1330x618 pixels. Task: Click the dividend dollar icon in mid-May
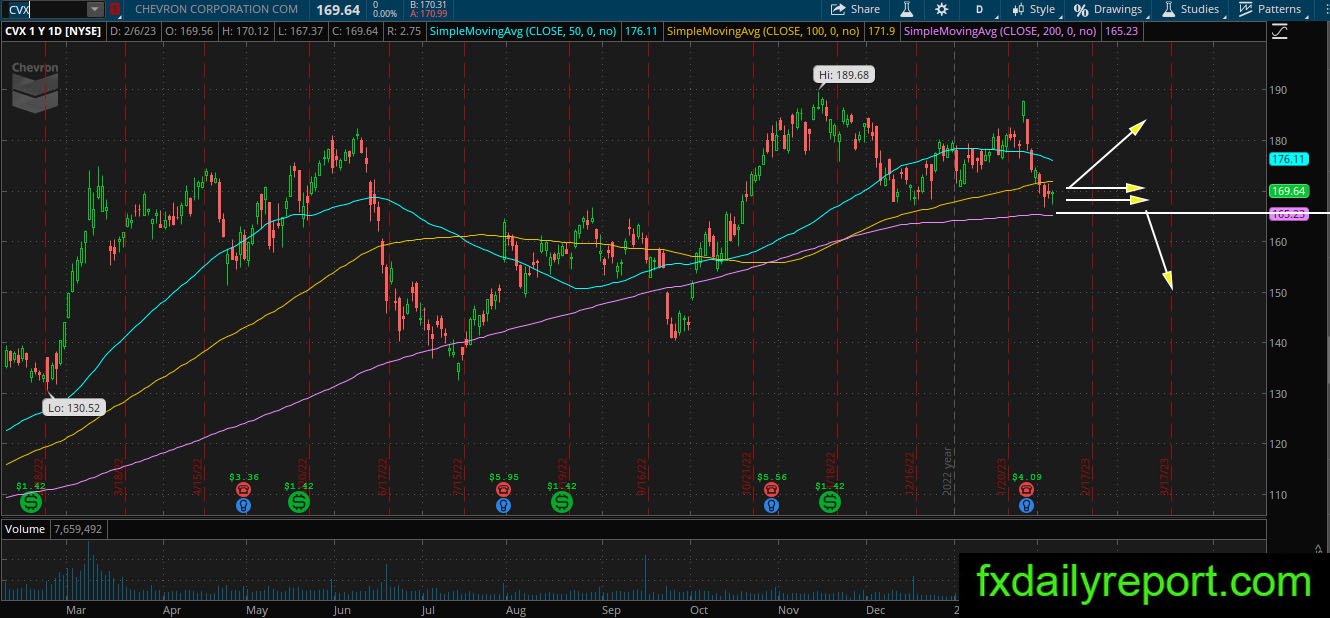(x=298, y=502)
